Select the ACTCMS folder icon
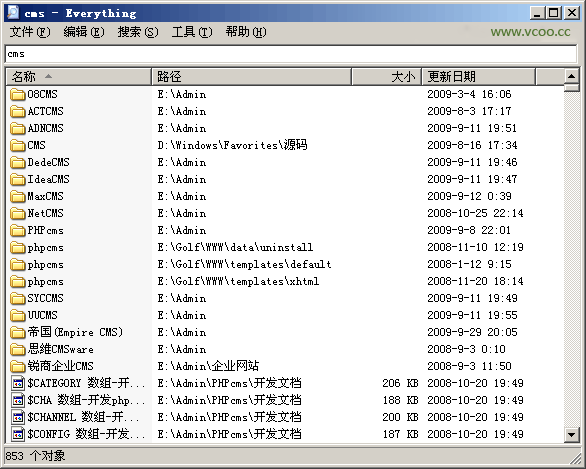The height and width of the screenshot is (469, 586). (18, 111)
